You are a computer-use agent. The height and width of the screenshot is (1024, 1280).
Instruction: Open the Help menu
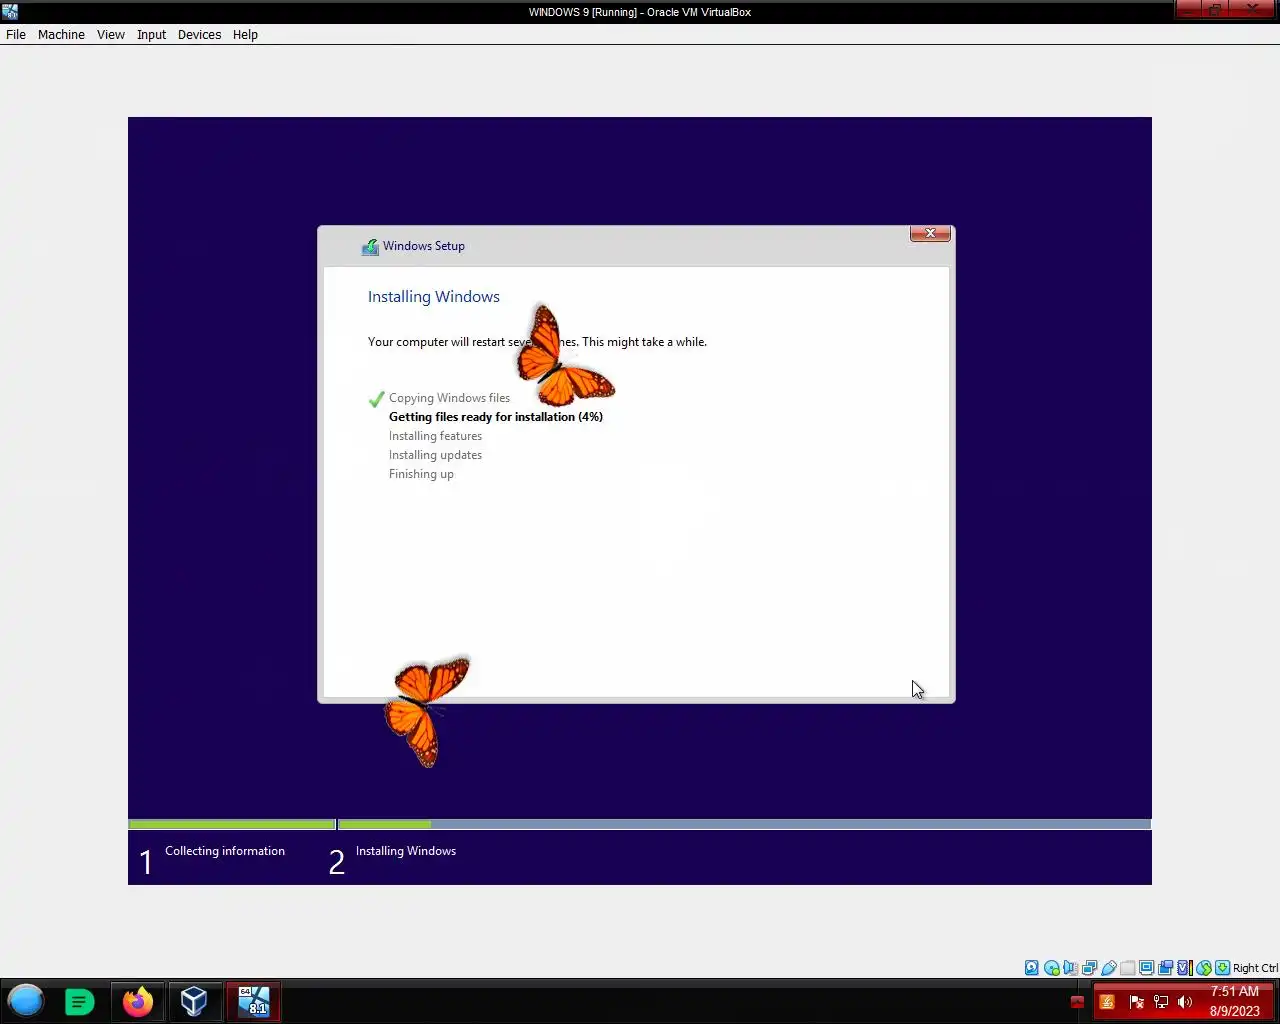245,34
